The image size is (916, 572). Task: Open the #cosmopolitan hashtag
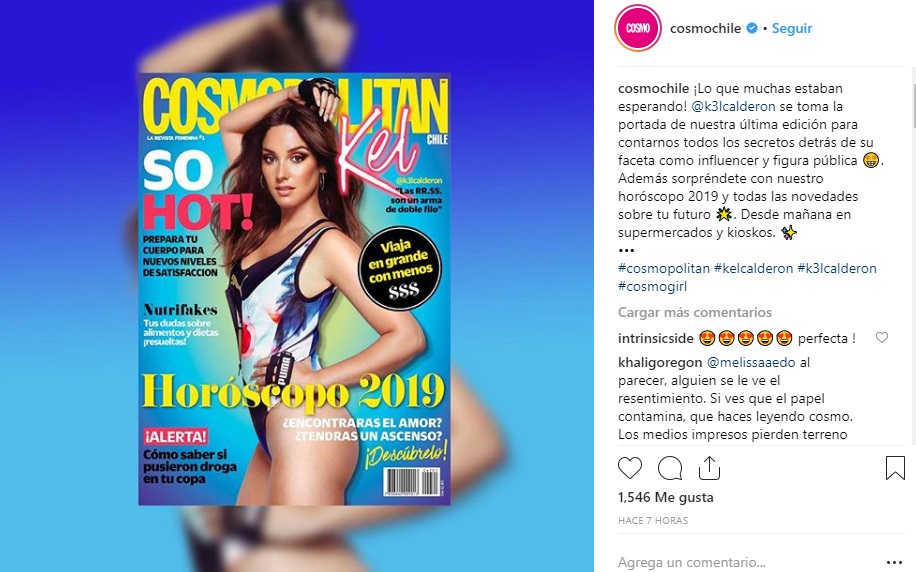pyautogui.click(x=664, y=268)
